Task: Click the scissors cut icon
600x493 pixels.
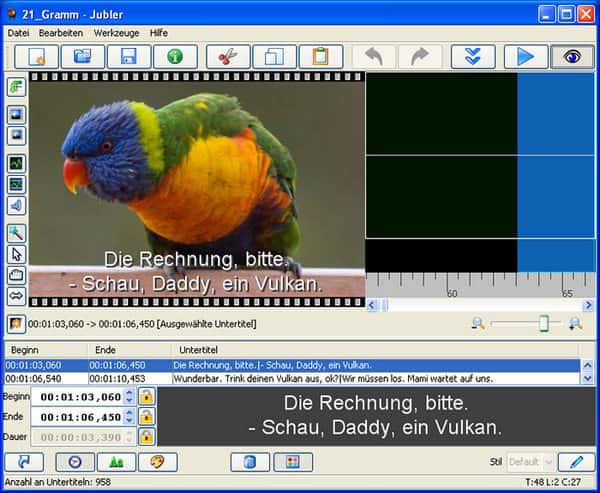Action: pyautogui.click(x=227, y=57)
